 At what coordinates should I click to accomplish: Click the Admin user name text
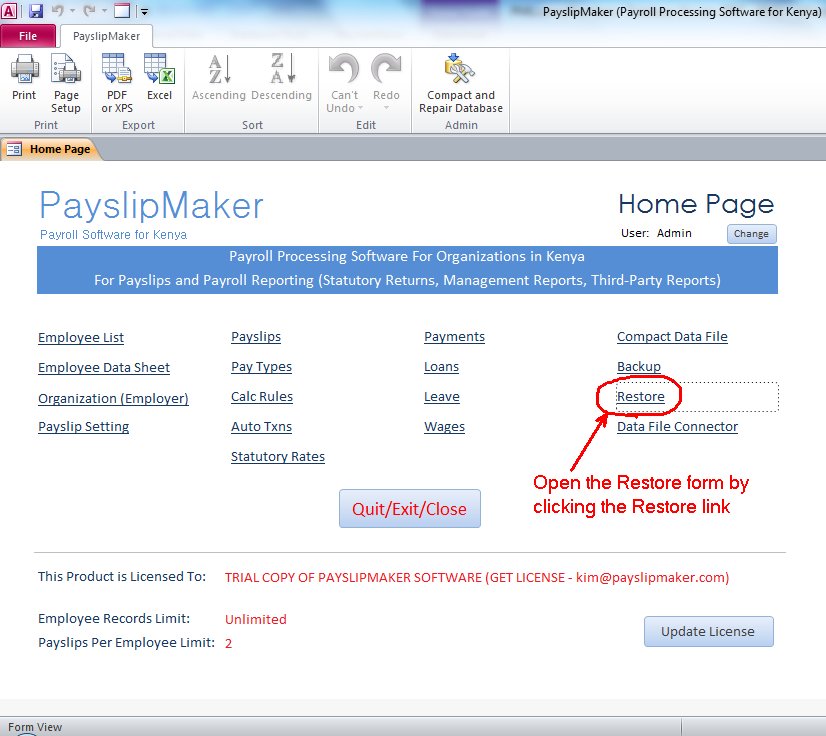click(x=674, y=233)
